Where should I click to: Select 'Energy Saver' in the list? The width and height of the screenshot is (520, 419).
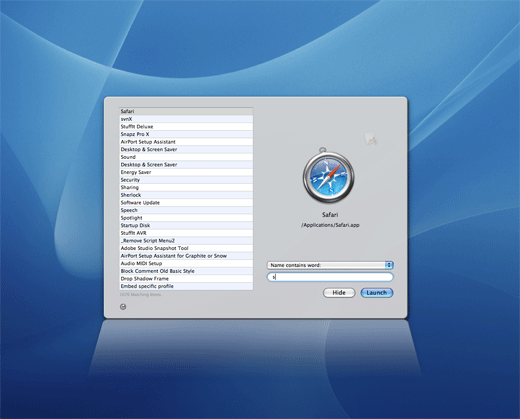pos(186,172)
